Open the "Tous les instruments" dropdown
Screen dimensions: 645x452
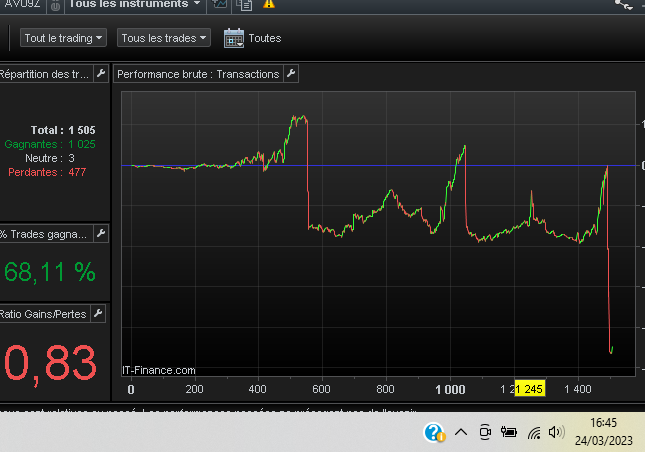[135, 5]
